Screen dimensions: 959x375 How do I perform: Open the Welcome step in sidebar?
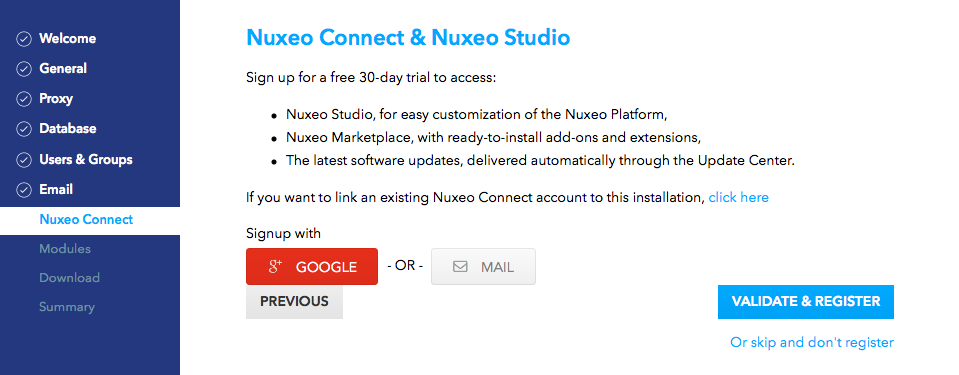pyautogui.click(x=67, y=39)
